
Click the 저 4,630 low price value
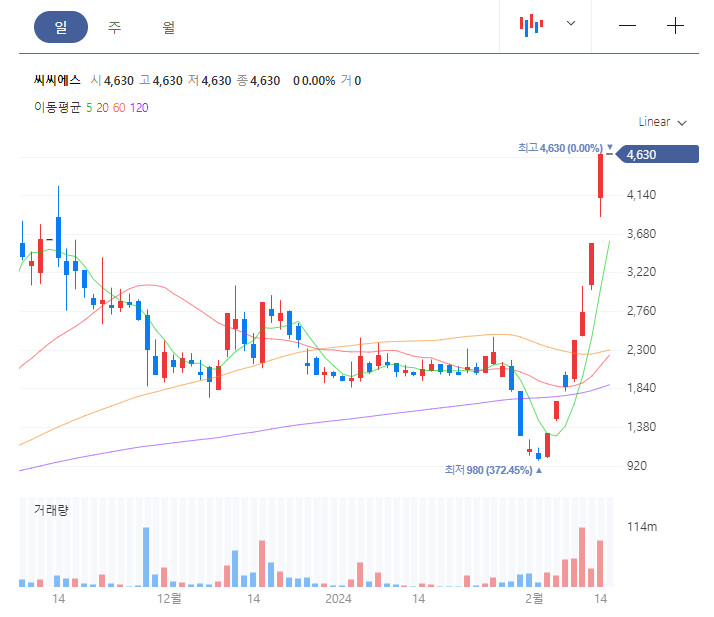point(209,81)
